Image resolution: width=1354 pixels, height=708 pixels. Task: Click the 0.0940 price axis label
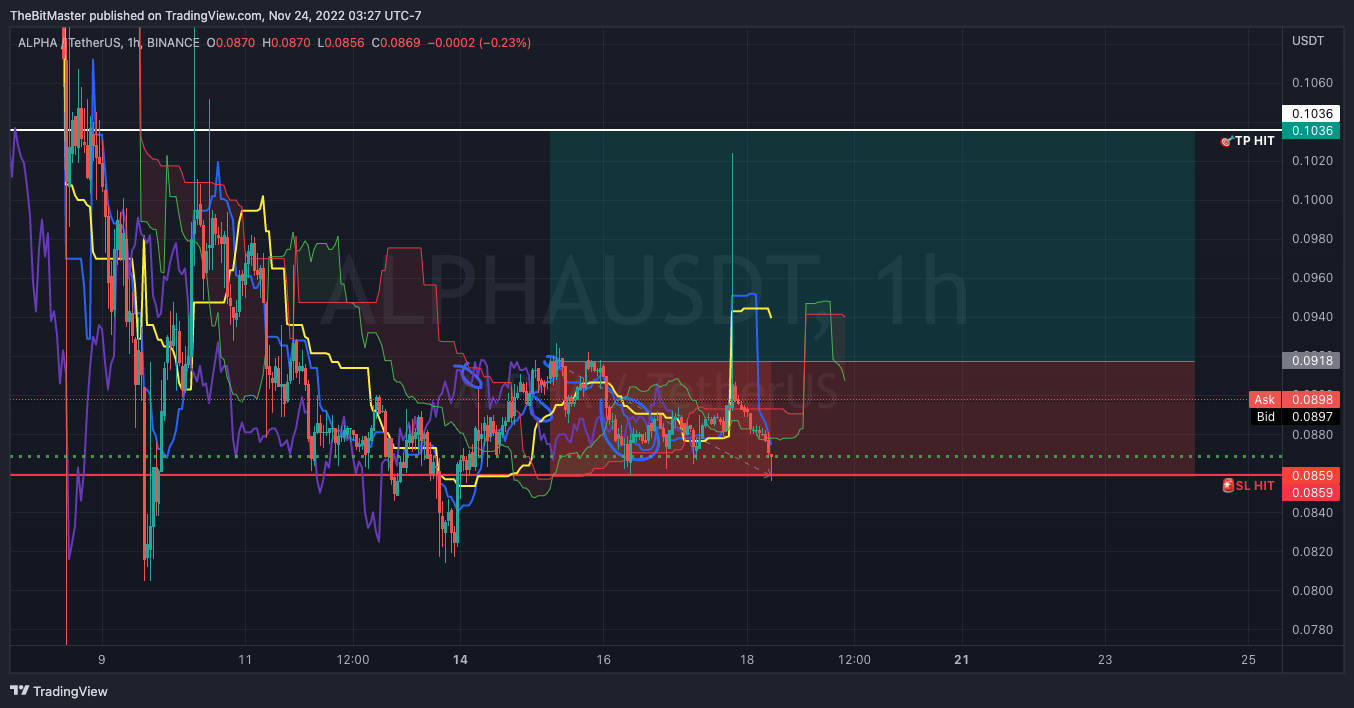point(1311,317)
